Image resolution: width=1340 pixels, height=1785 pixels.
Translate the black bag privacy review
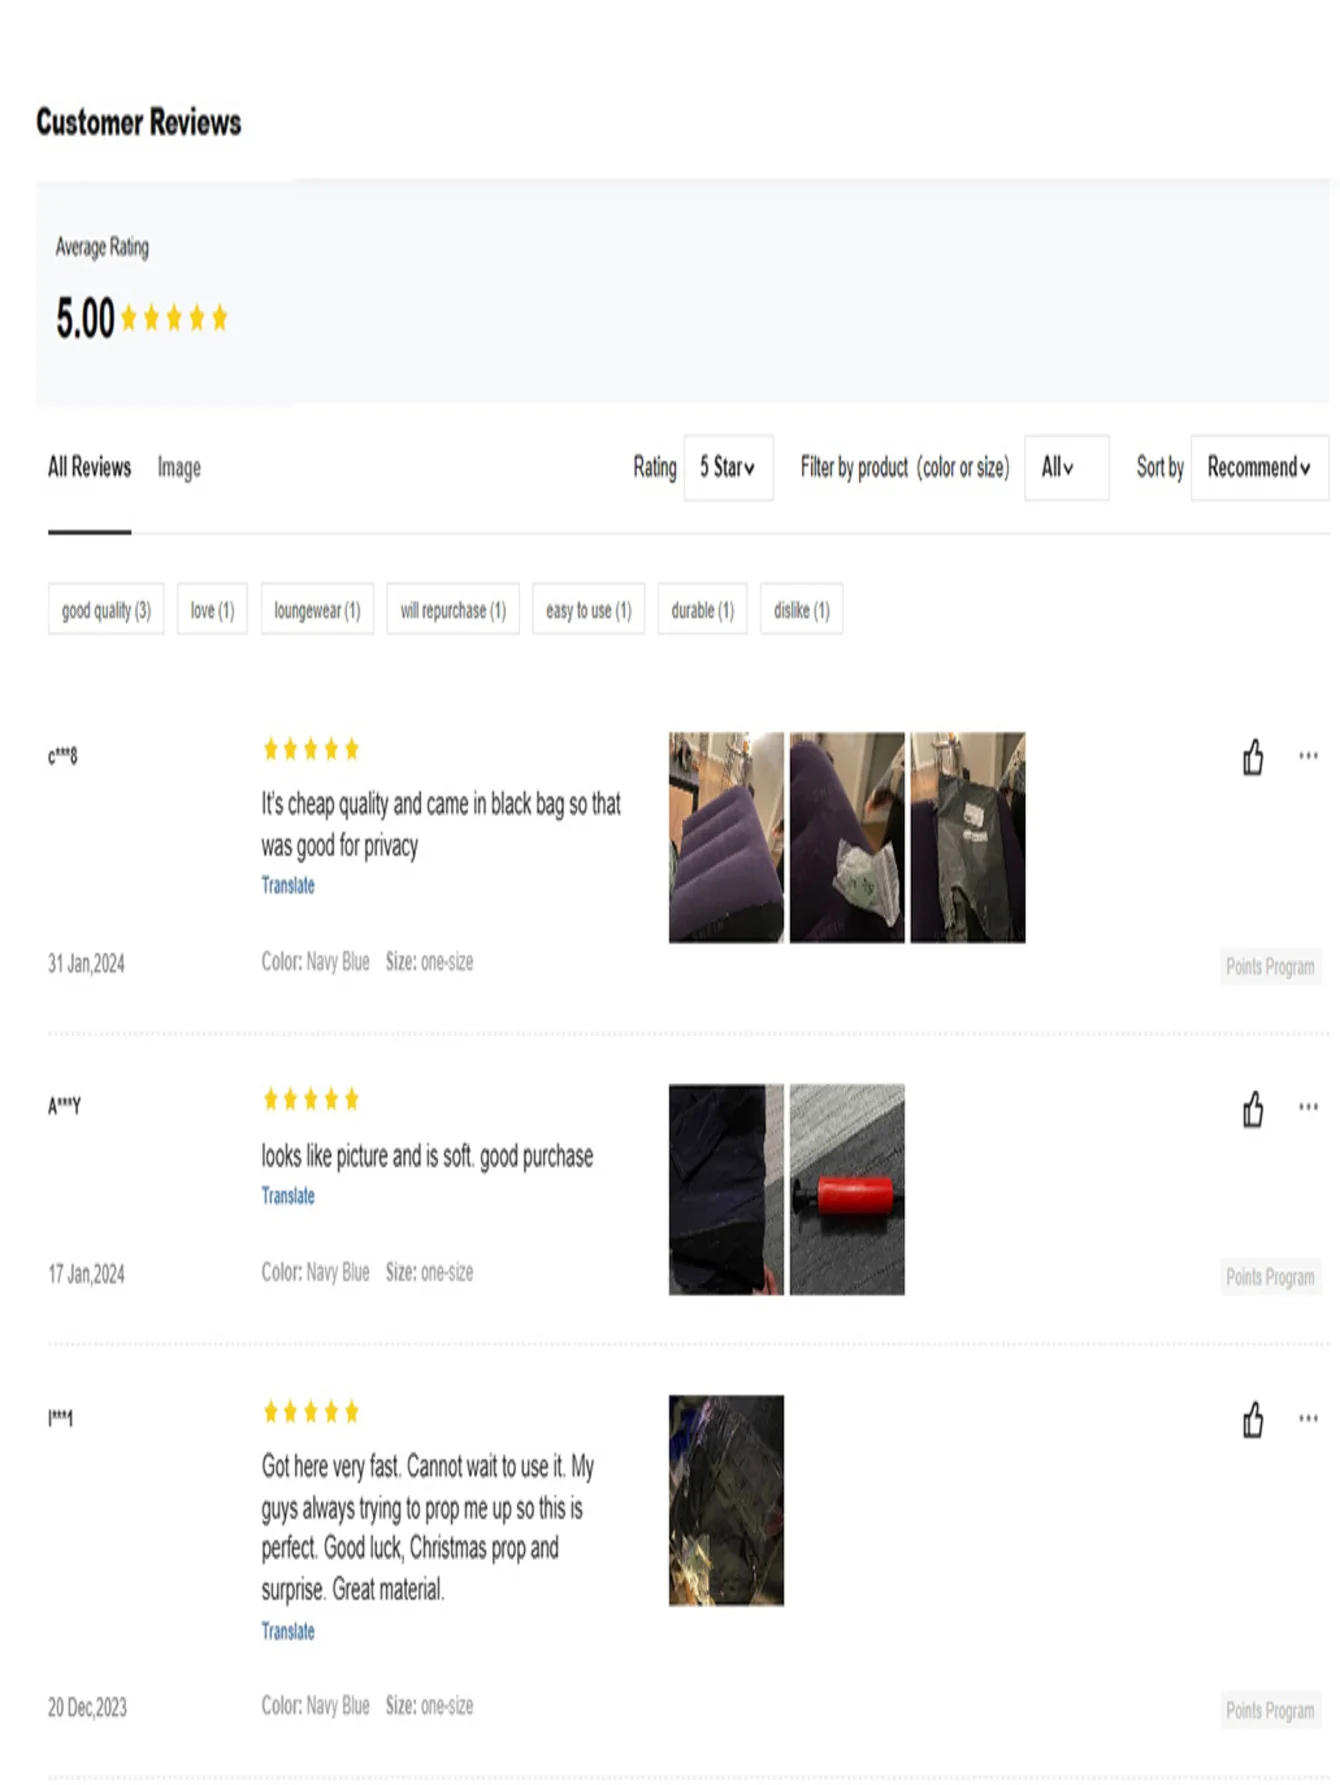288,885
